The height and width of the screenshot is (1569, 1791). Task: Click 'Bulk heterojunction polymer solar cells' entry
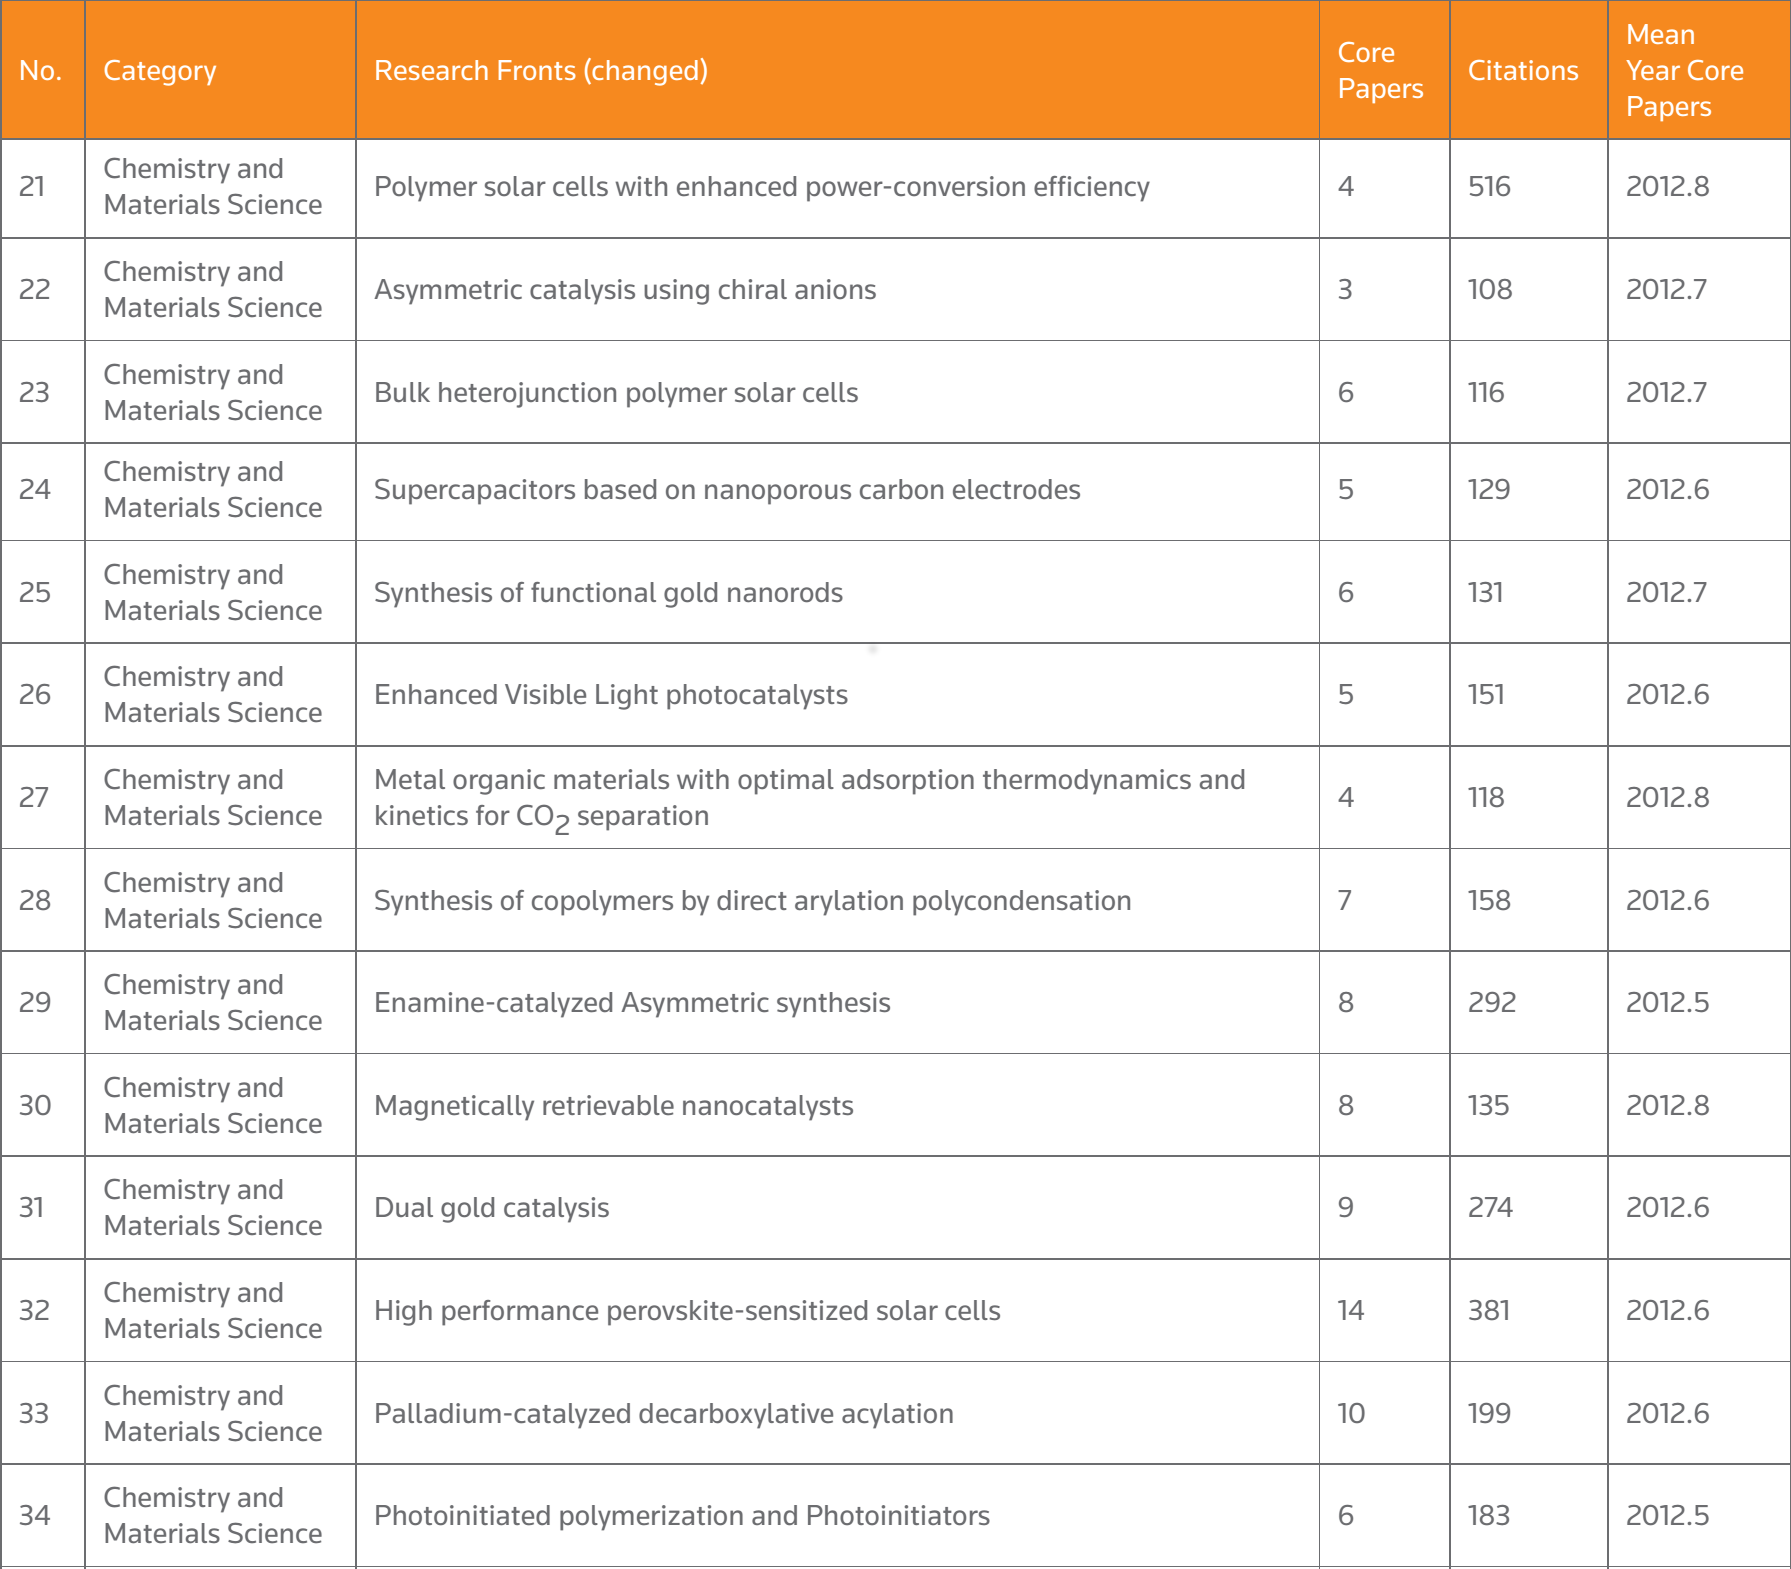click(x=616, y=393)
